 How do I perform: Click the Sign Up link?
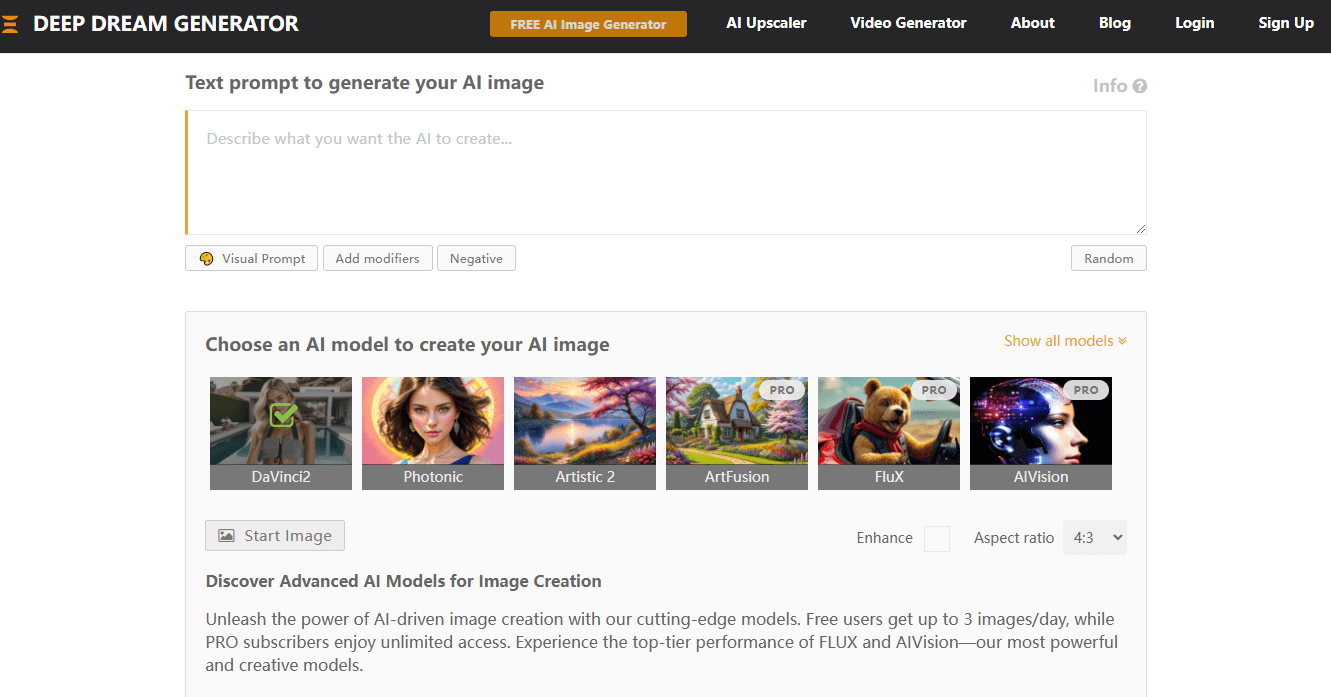click(1286, 23)
